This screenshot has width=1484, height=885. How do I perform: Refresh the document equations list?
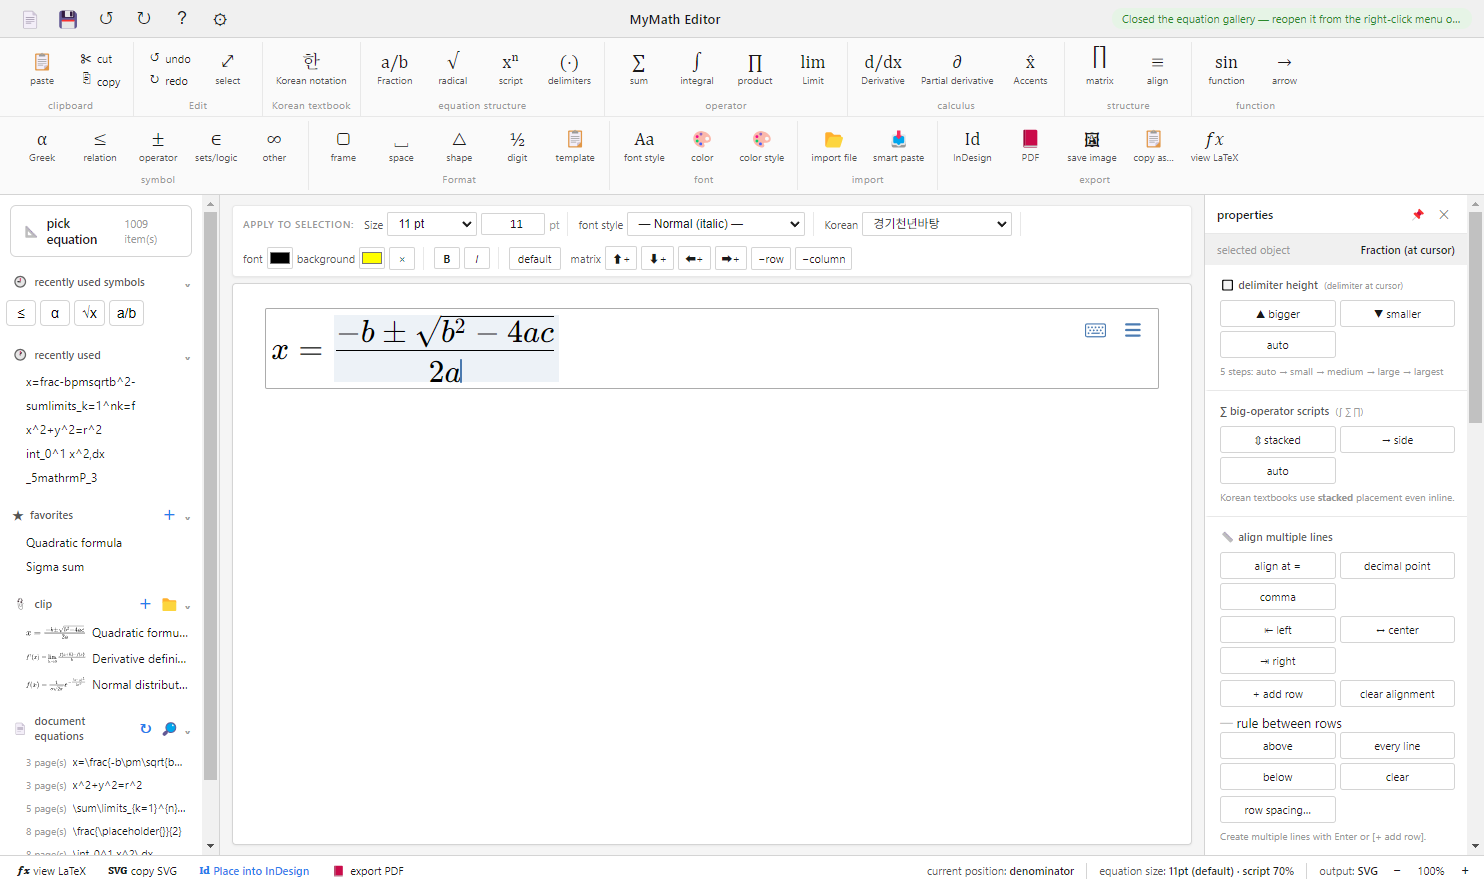click(146, 729)
